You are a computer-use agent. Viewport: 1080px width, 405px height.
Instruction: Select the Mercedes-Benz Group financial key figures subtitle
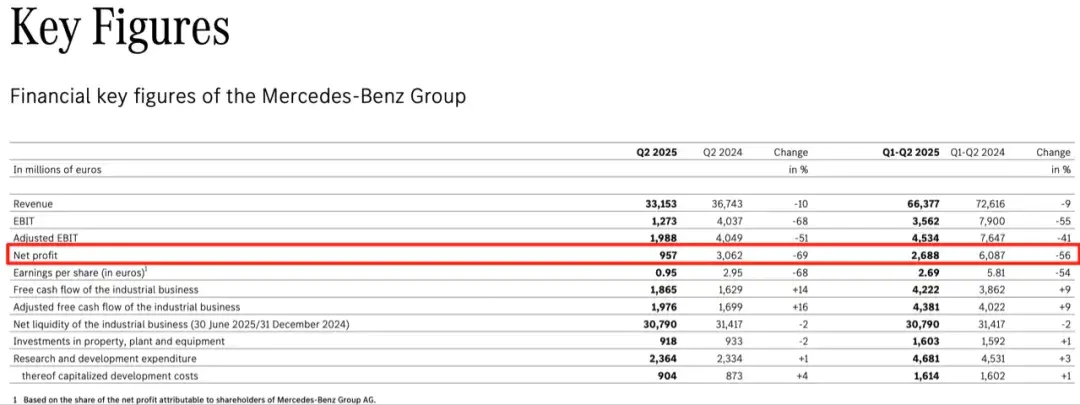(x=237, y=97)
